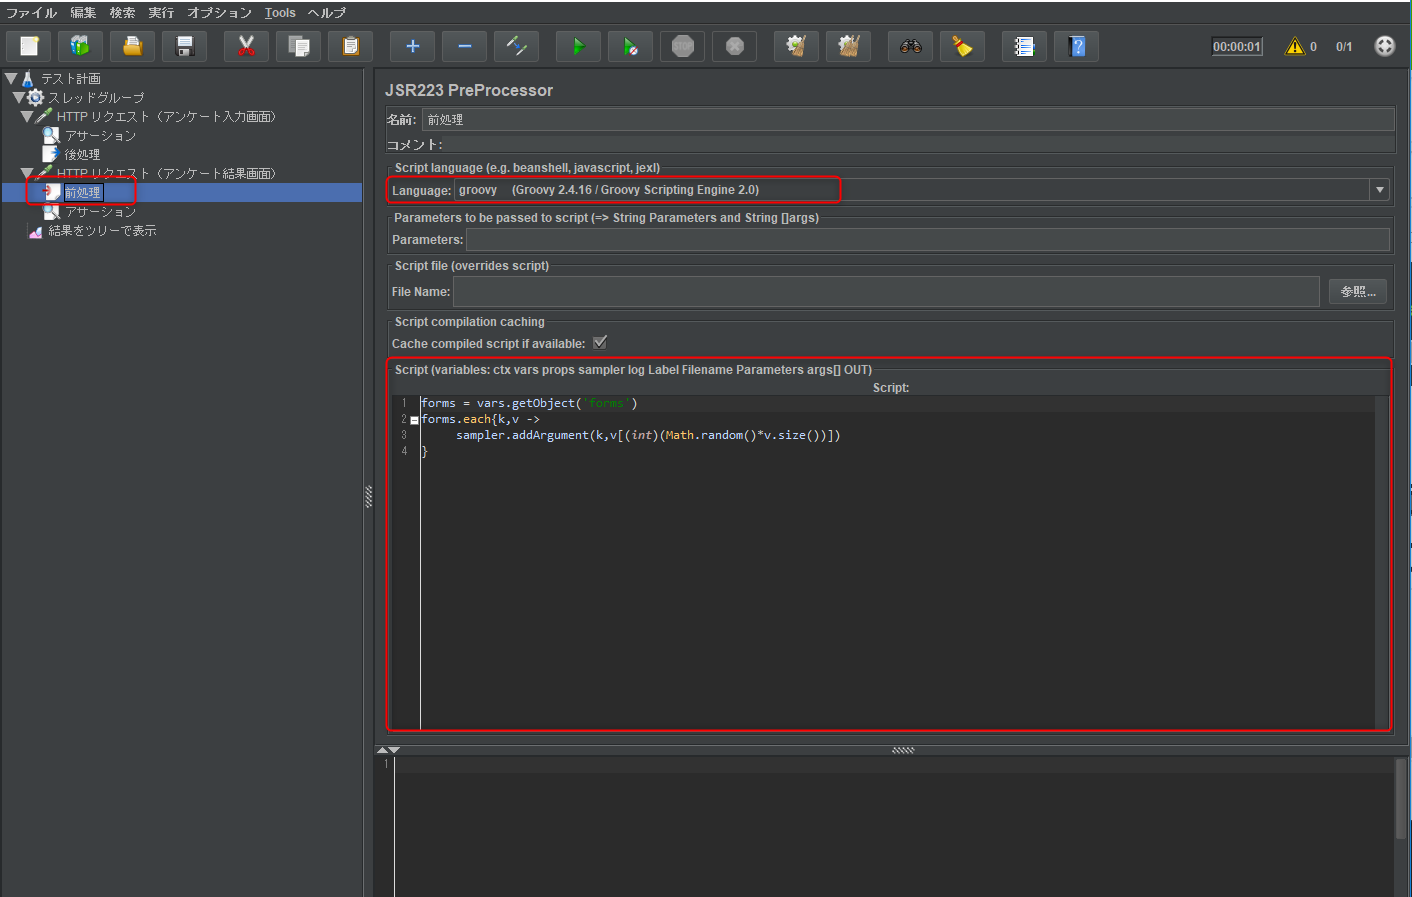Collapse the スレッドグループ tree node
Image resolution: width=1412 pixels, height=897 pixels.
pos(18,97)
